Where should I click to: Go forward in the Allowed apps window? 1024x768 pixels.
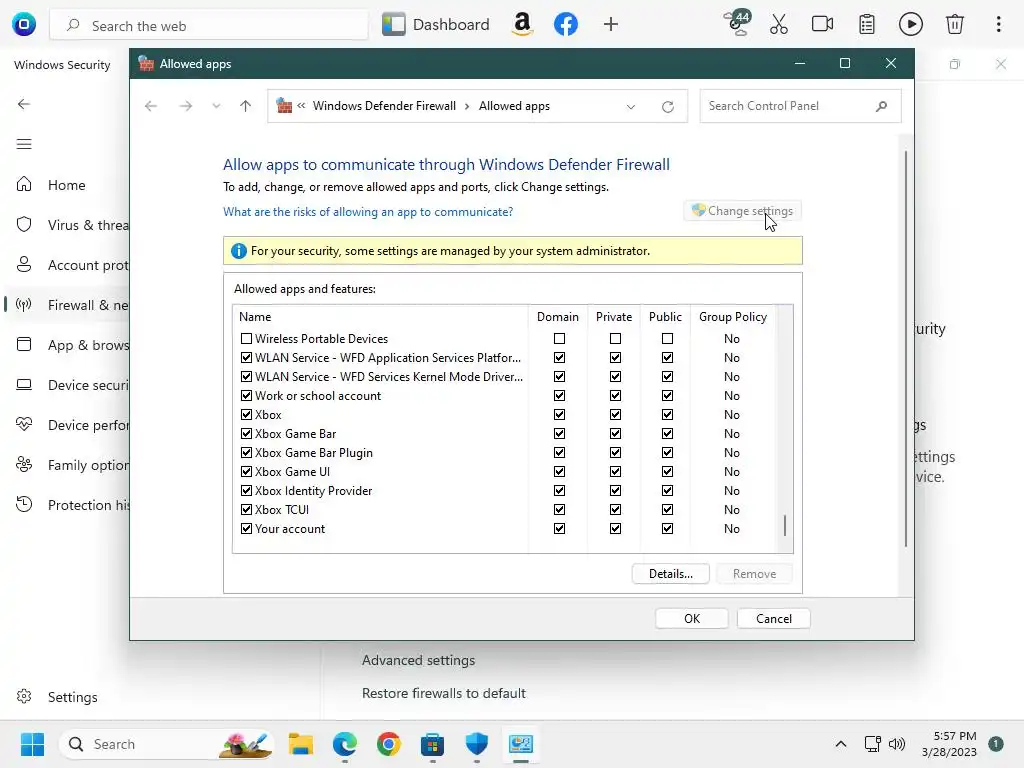(186, 106)
